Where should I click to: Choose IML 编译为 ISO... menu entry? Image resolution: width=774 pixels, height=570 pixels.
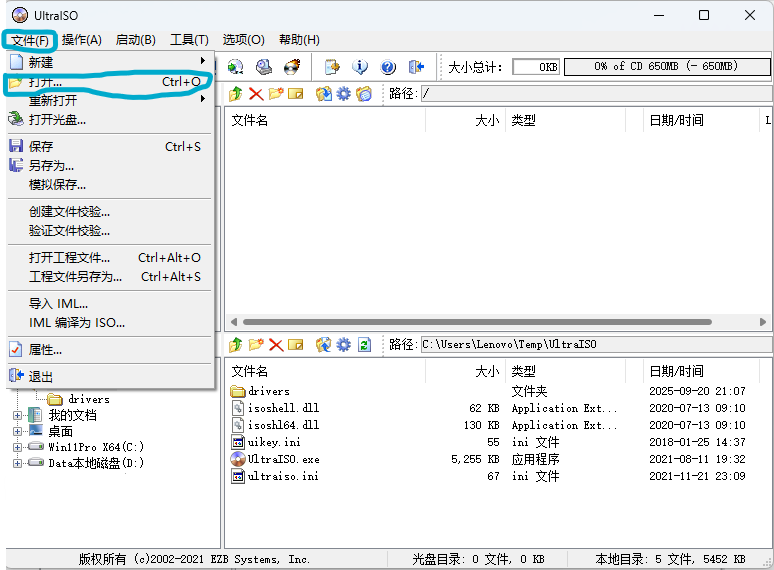point(109,323)
